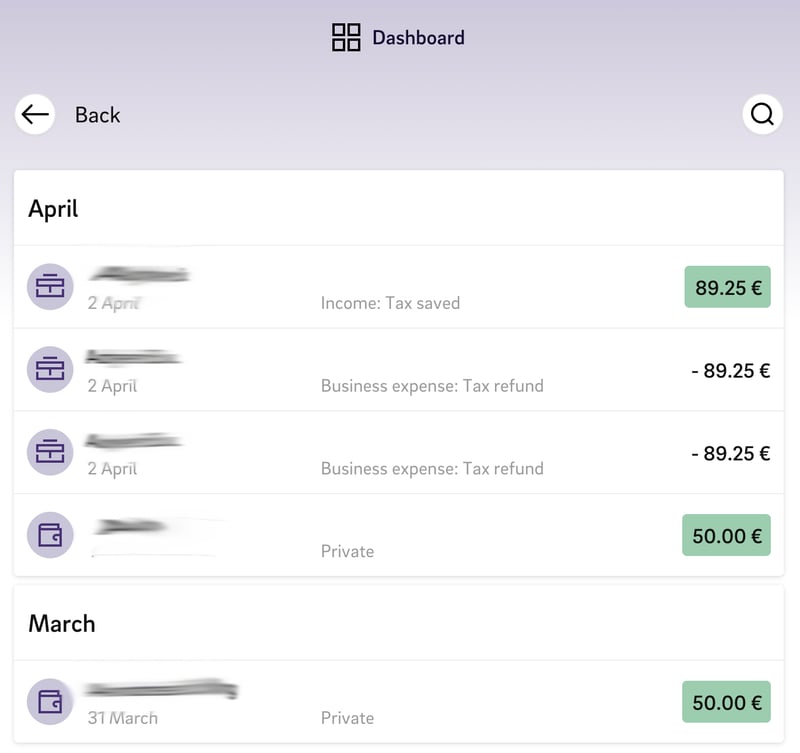The image size is (800, 753).
Task: Click the wallet icon of 31 March transaction
Action: pos(50,702)
